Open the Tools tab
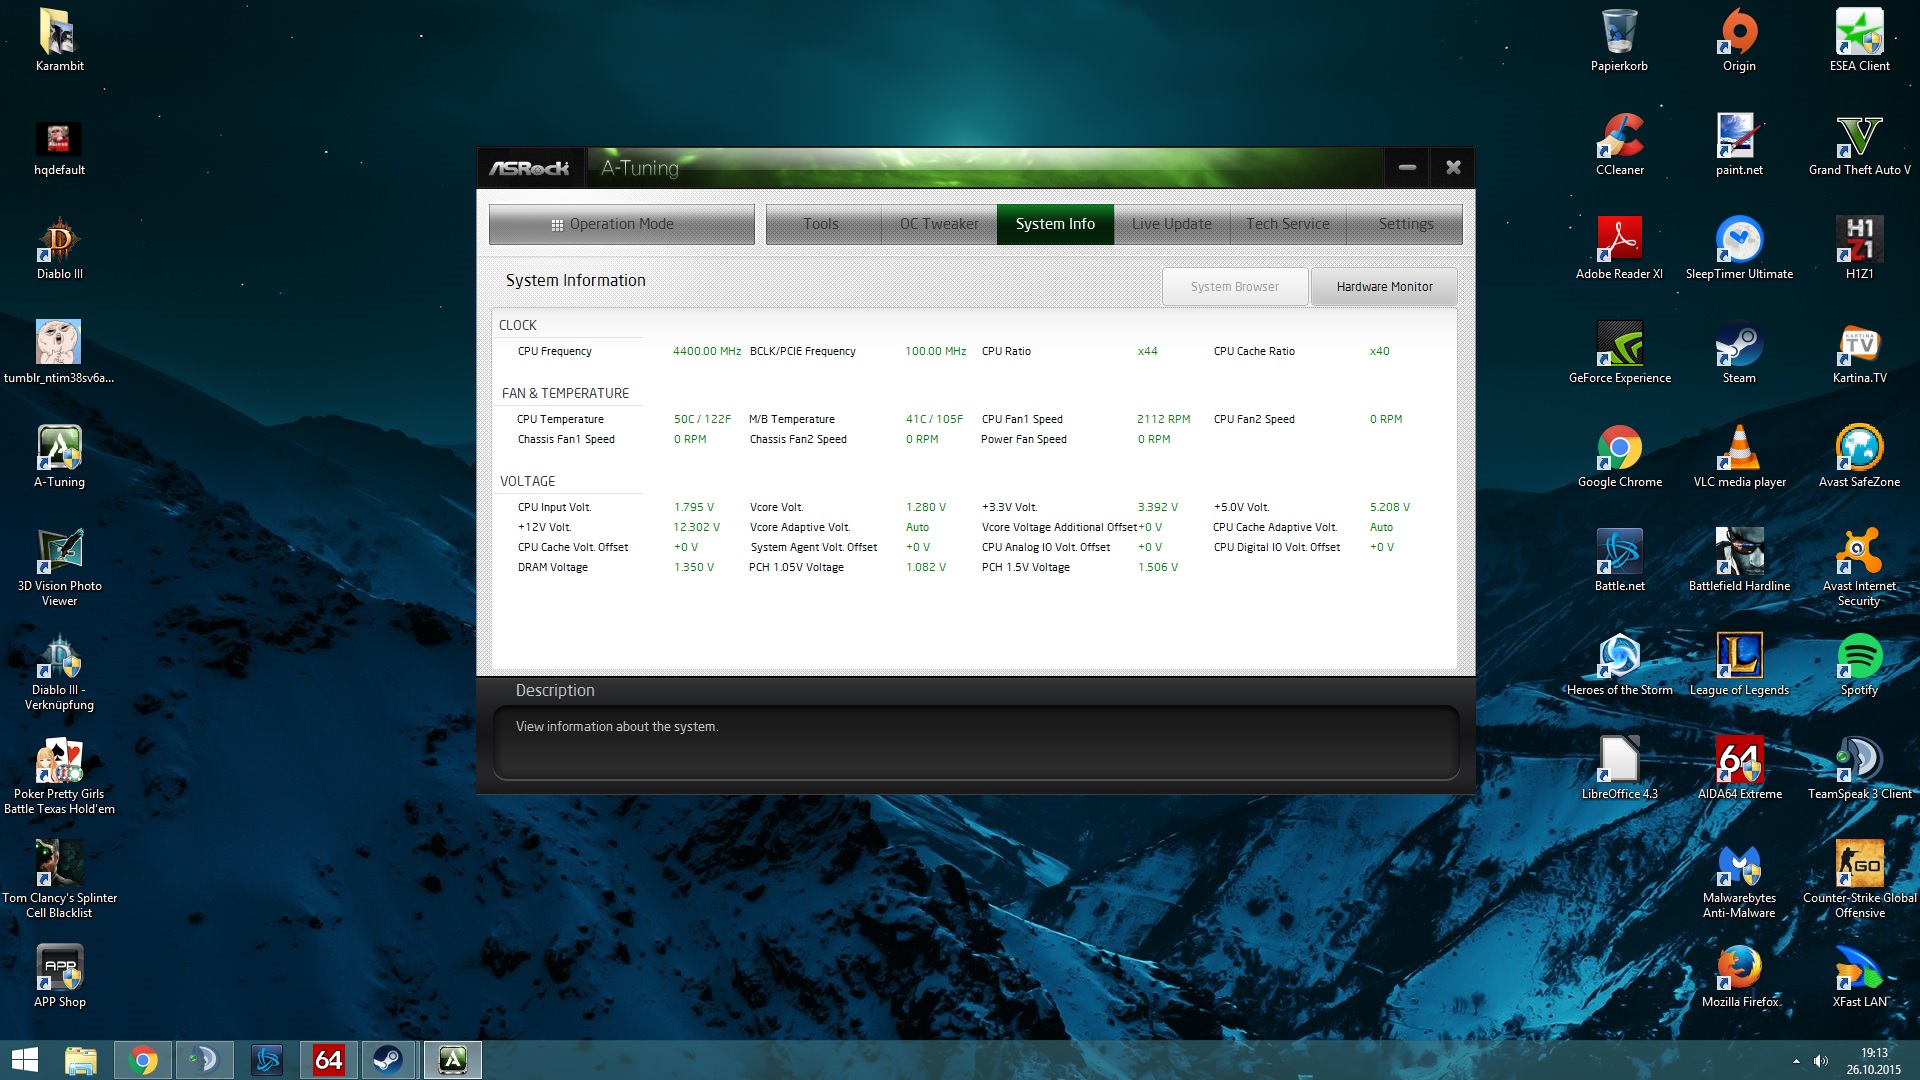 tap(821, 224)
